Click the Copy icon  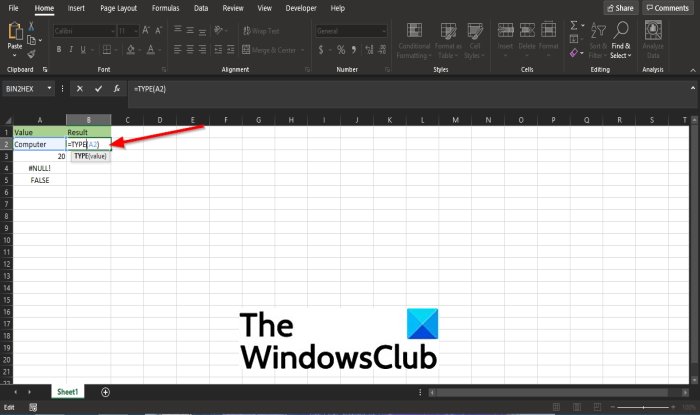pos(31,40)
